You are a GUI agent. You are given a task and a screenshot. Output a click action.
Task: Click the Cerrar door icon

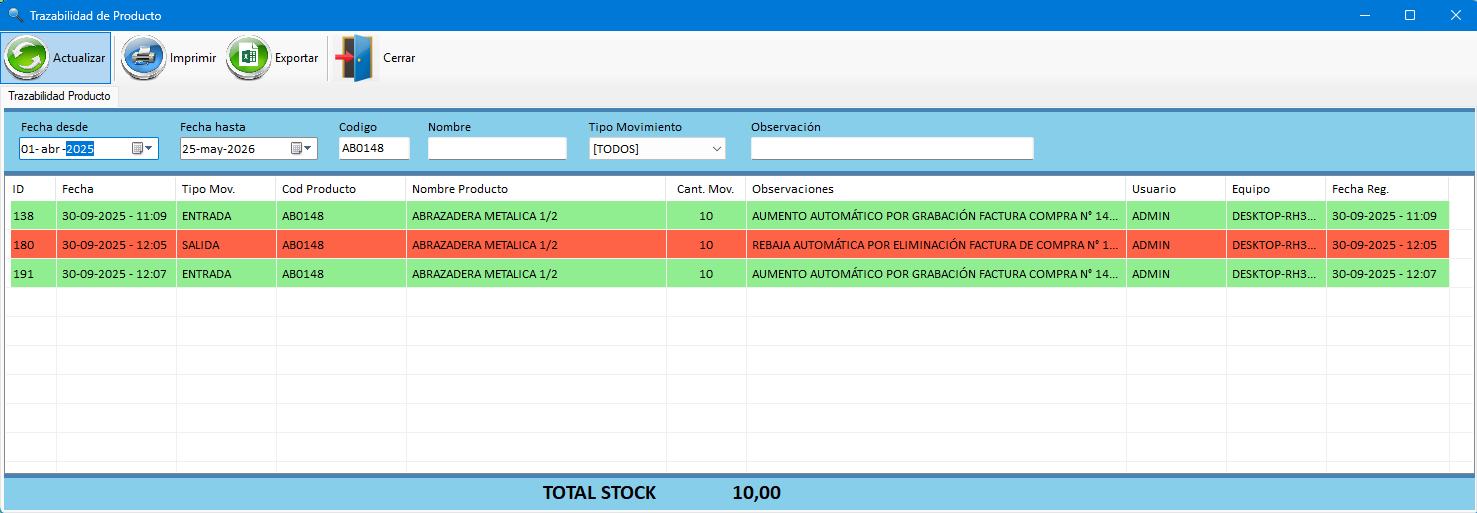point(354,58)
